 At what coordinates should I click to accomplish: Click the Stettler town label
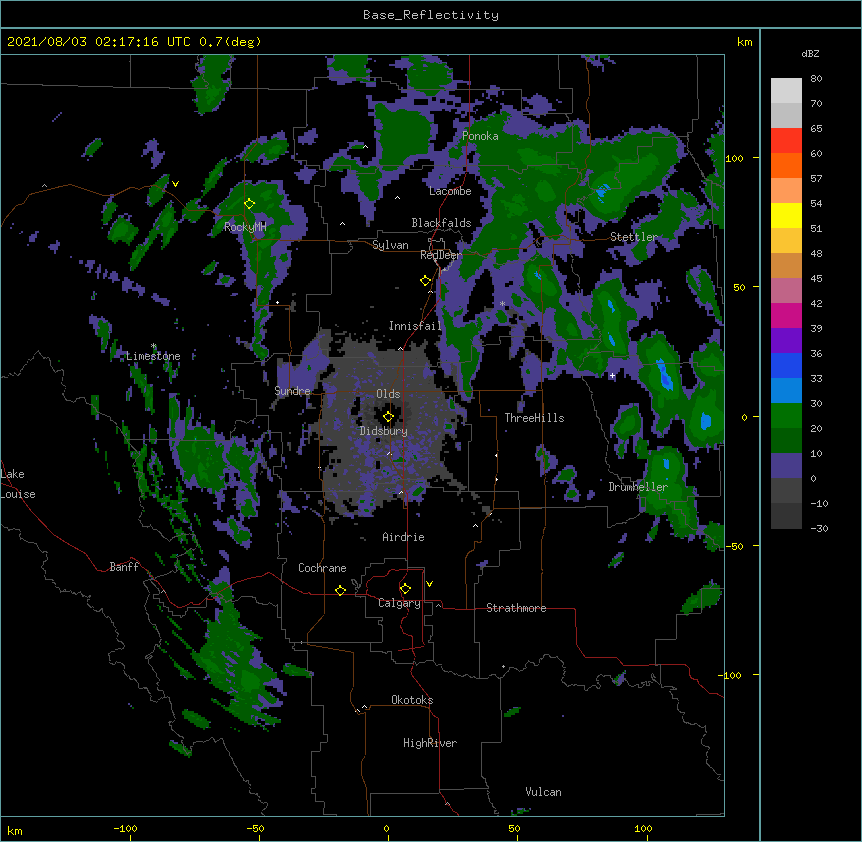[x=634, y=237]
